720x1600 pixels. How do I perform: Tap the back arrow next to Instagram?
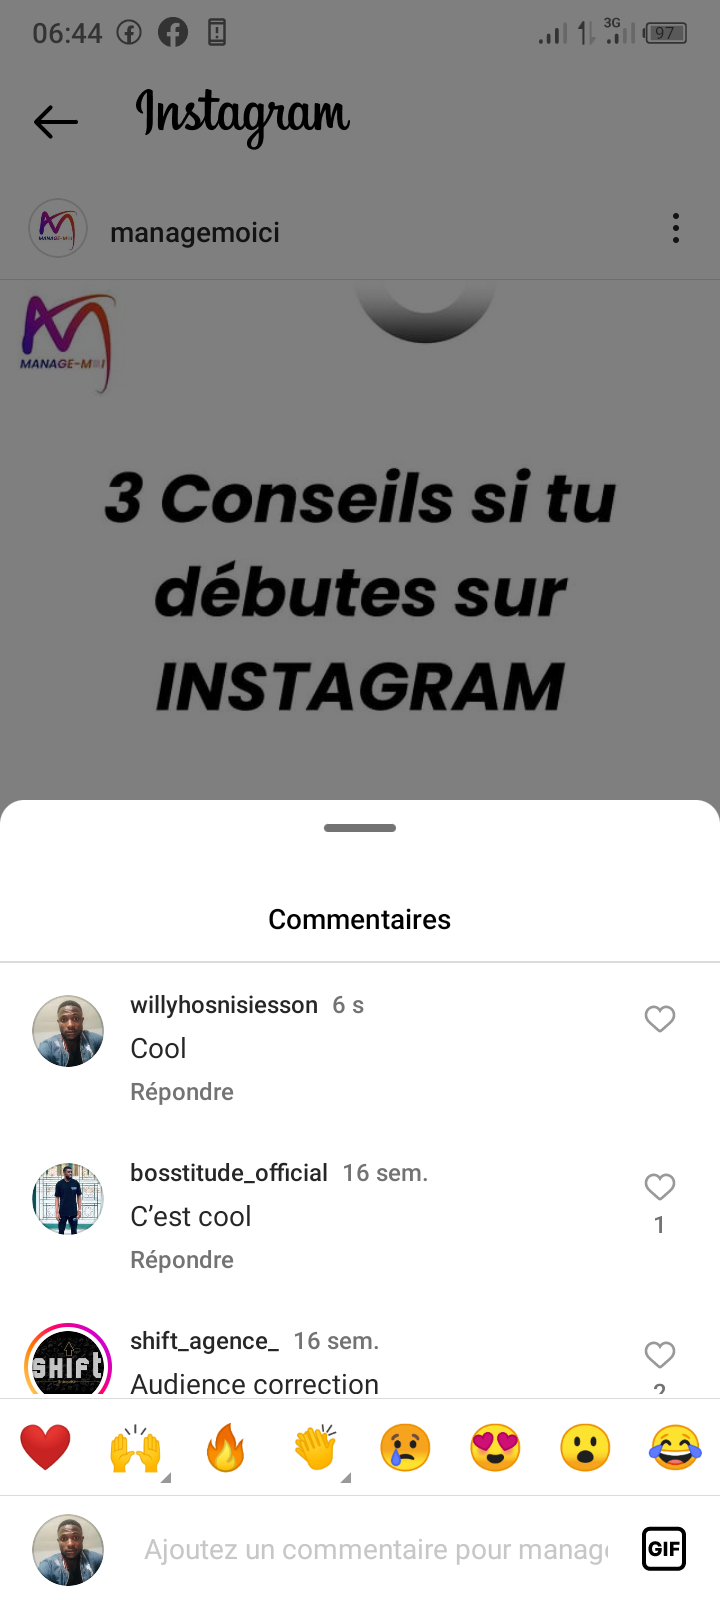click(56, 122)
